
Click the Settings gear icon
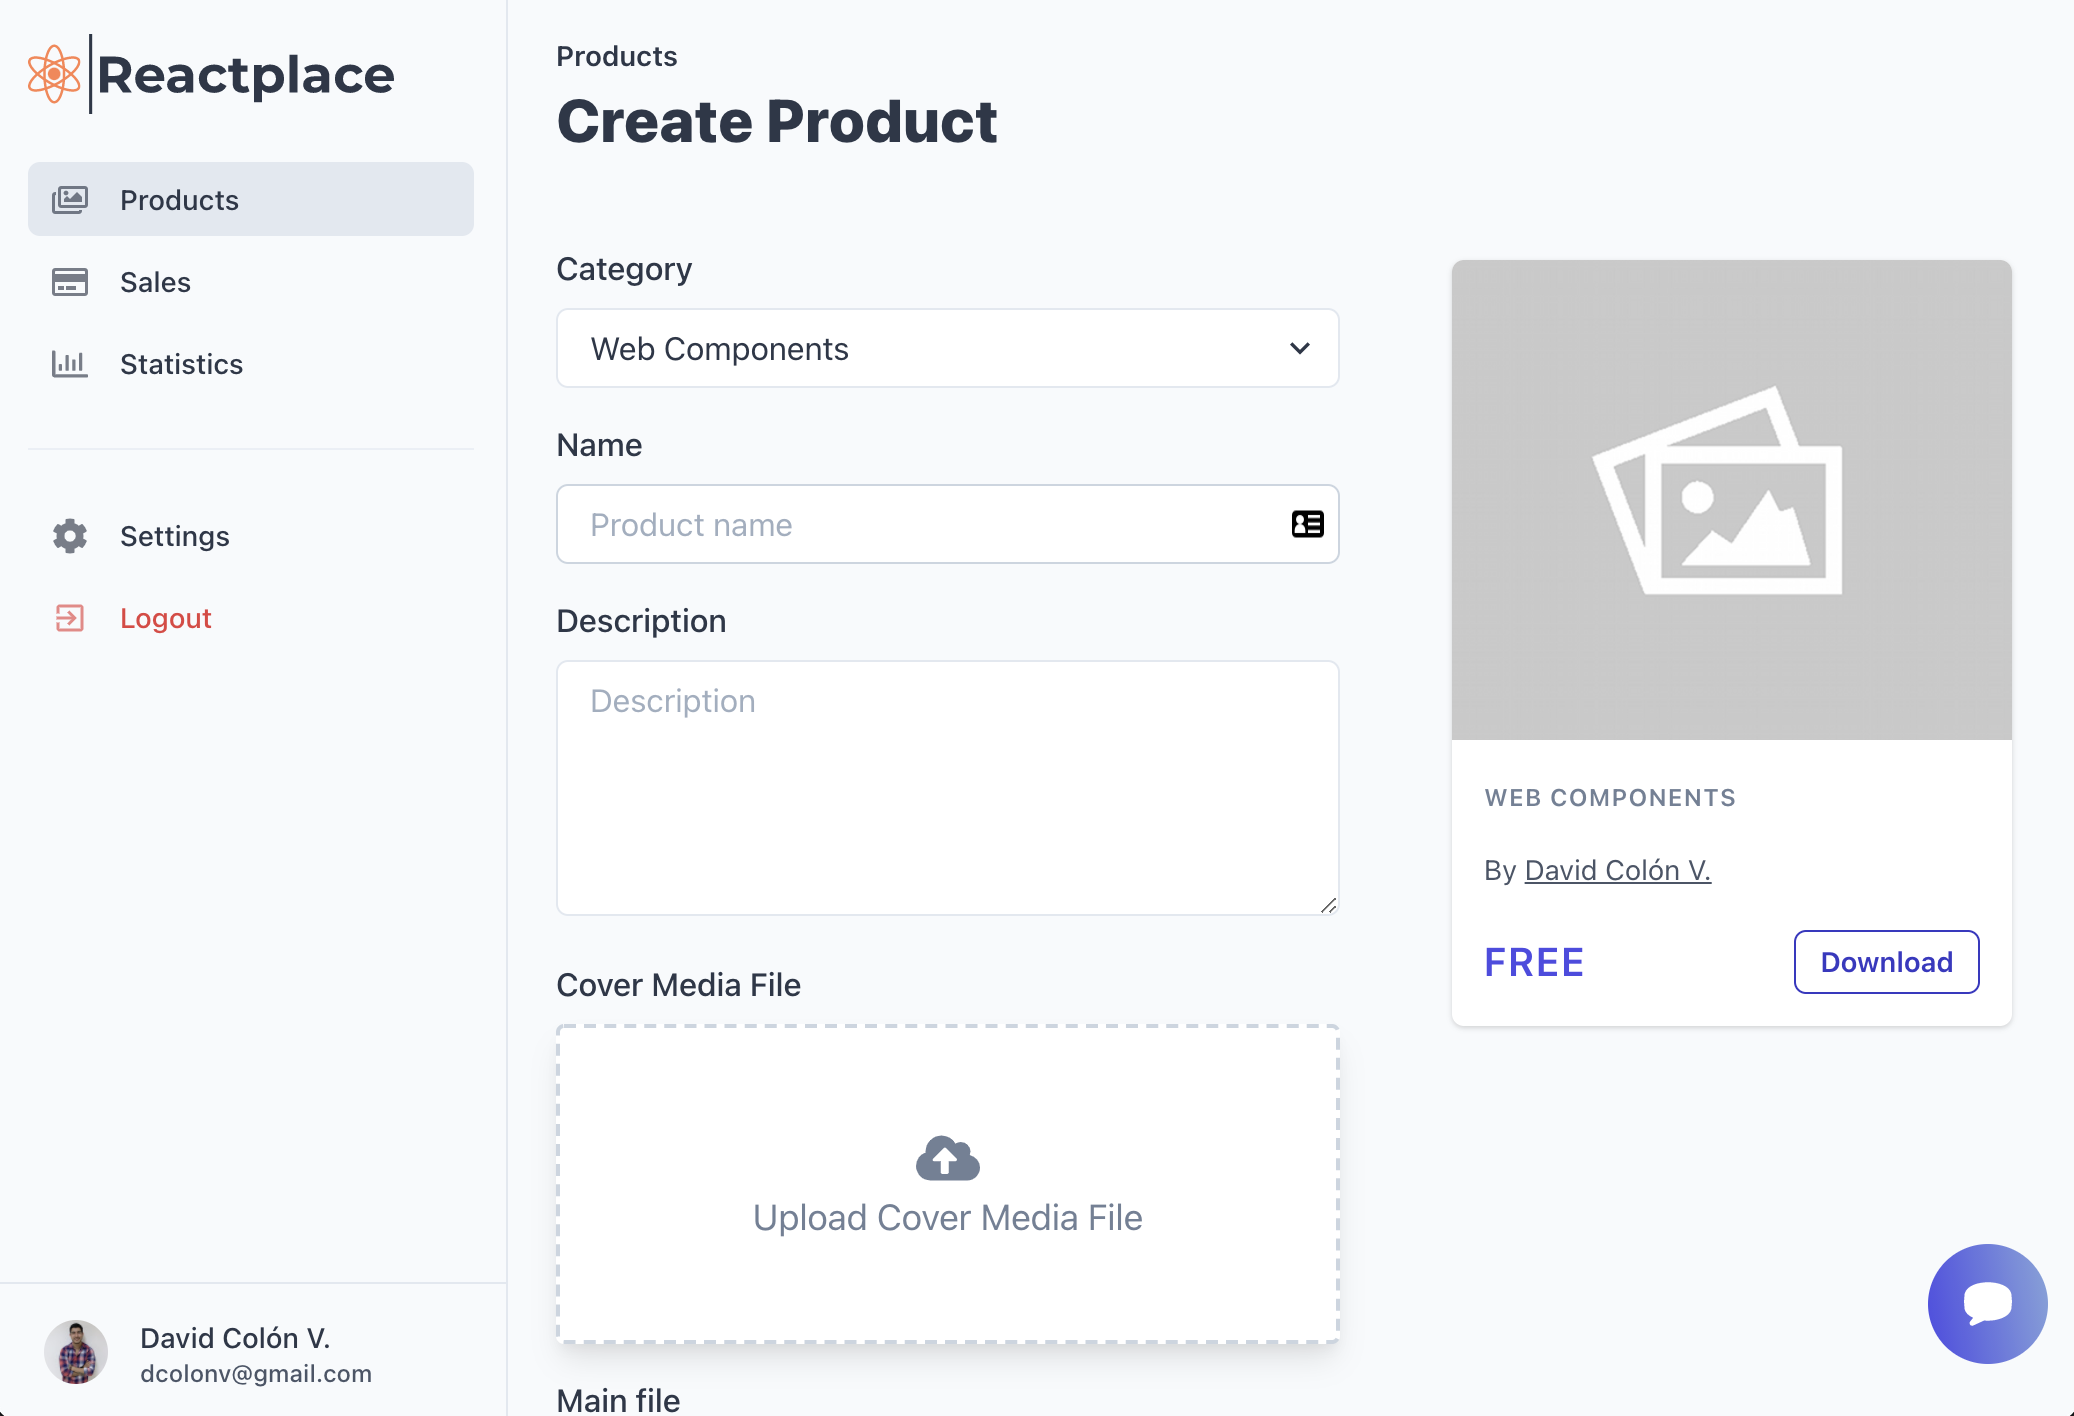[69, 536]
